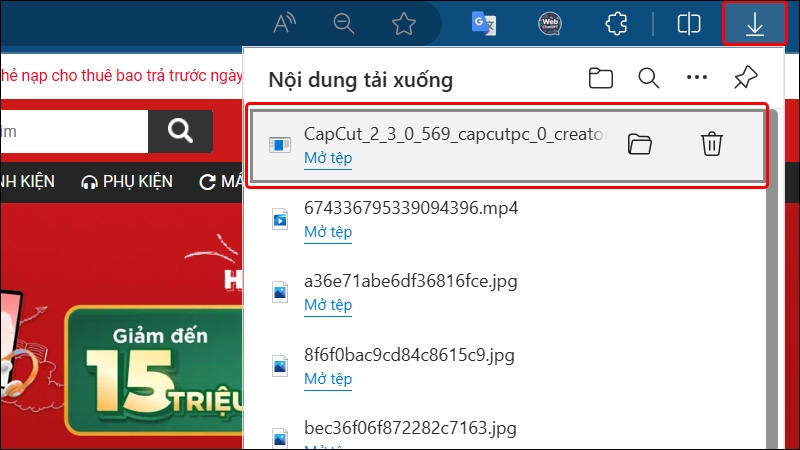
Task: Select the 674336795339094396.mp4 filename
Action: [x=411, y=208]
